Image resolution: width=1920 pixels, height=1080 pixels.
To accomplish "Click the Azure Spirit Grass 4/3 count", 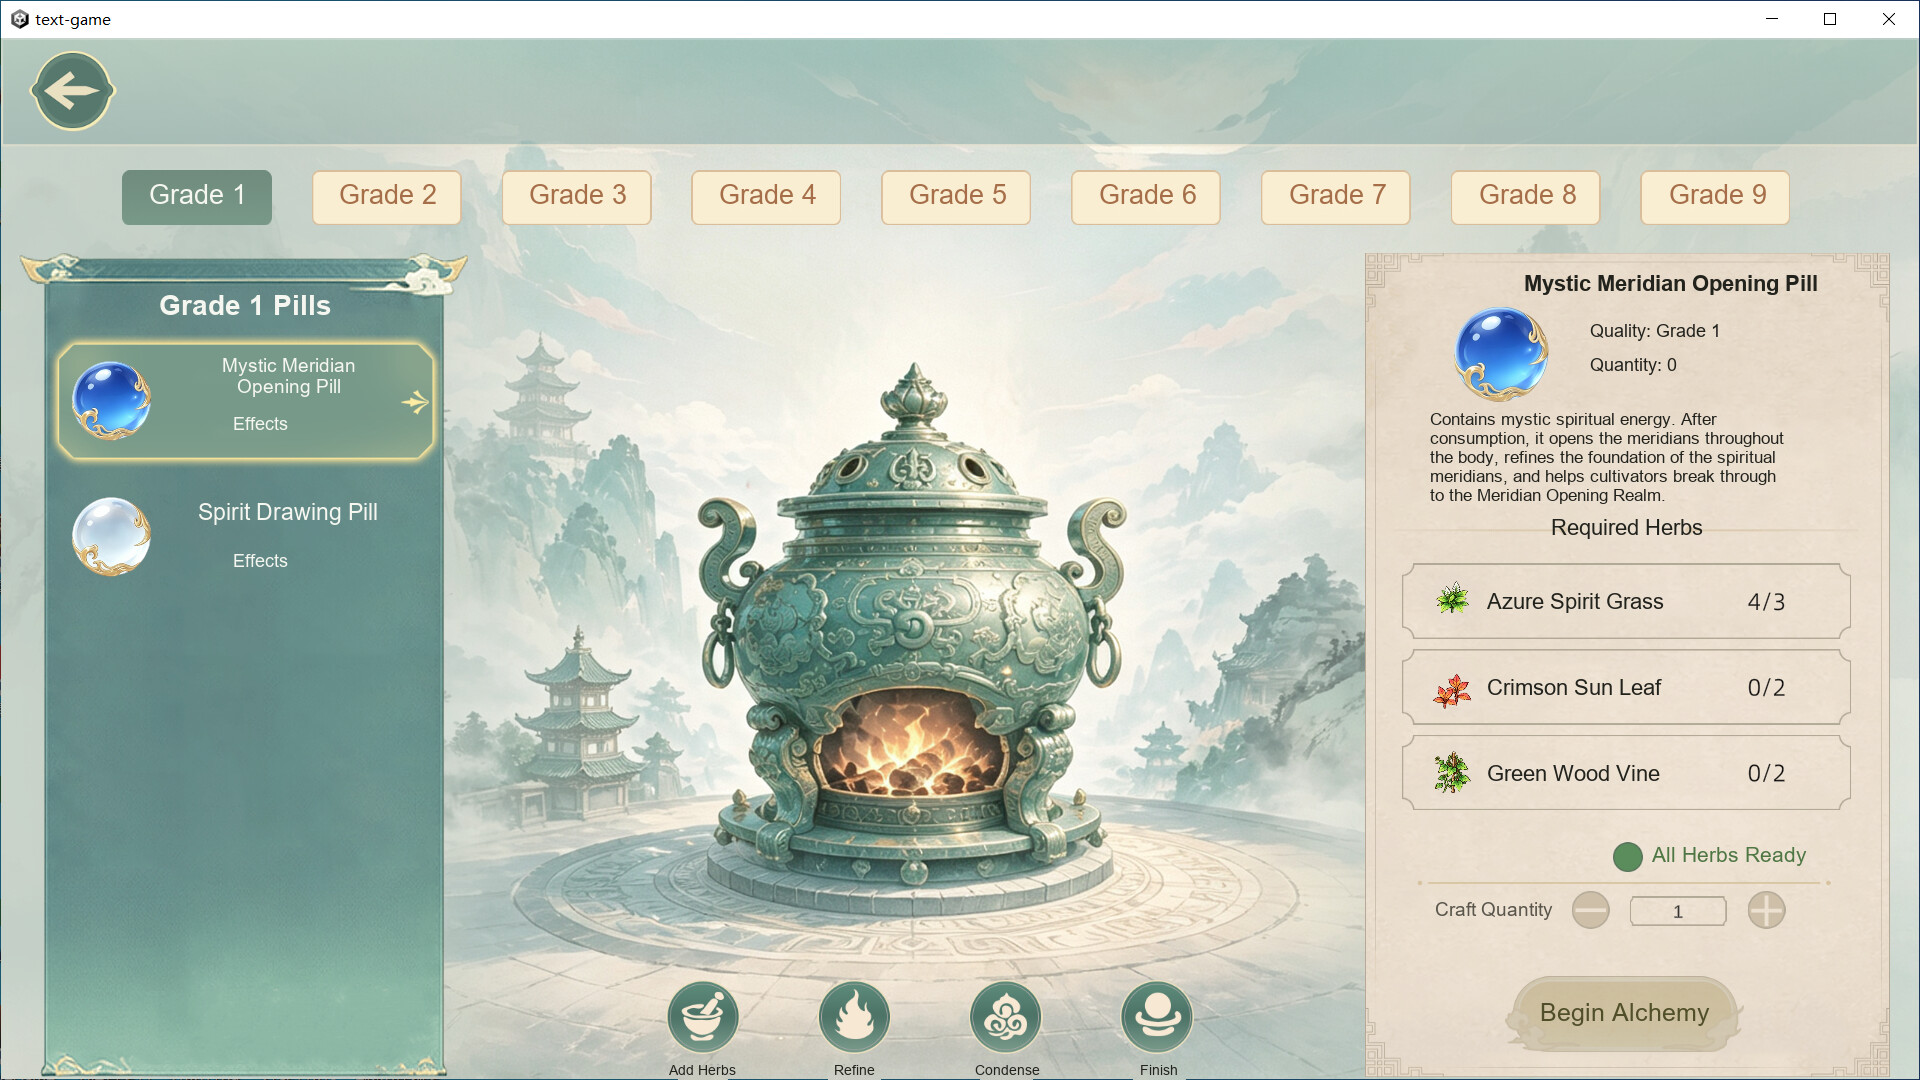I will (1766, 602).
